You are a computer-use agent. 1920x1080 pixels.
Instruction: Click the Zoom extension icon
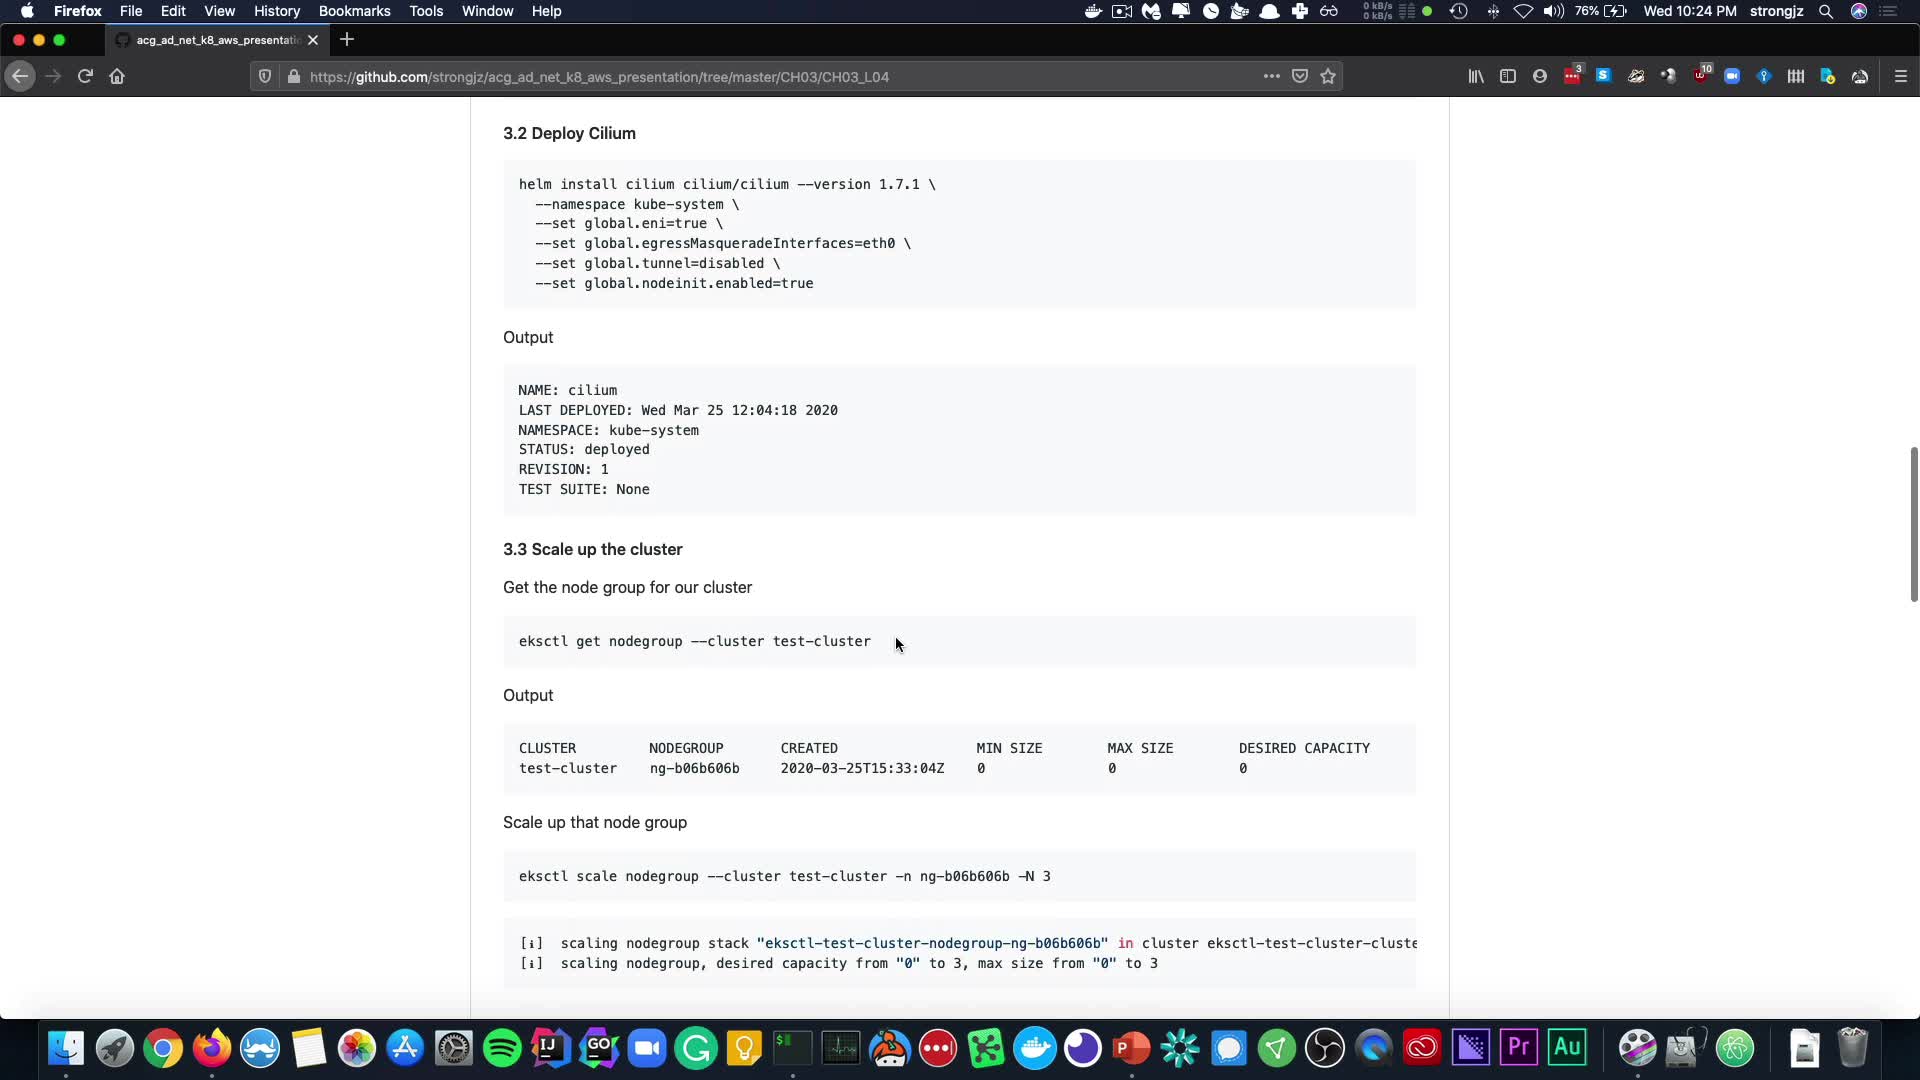pos(1732,76)
